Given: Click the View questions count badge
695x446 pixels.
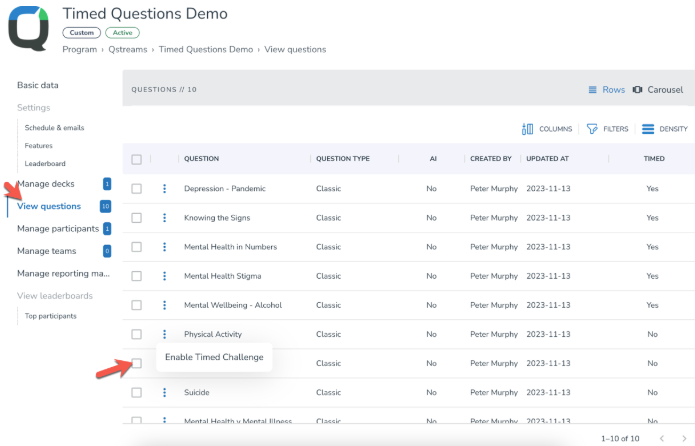Looking at the screenshot, I should coord(105,206).
